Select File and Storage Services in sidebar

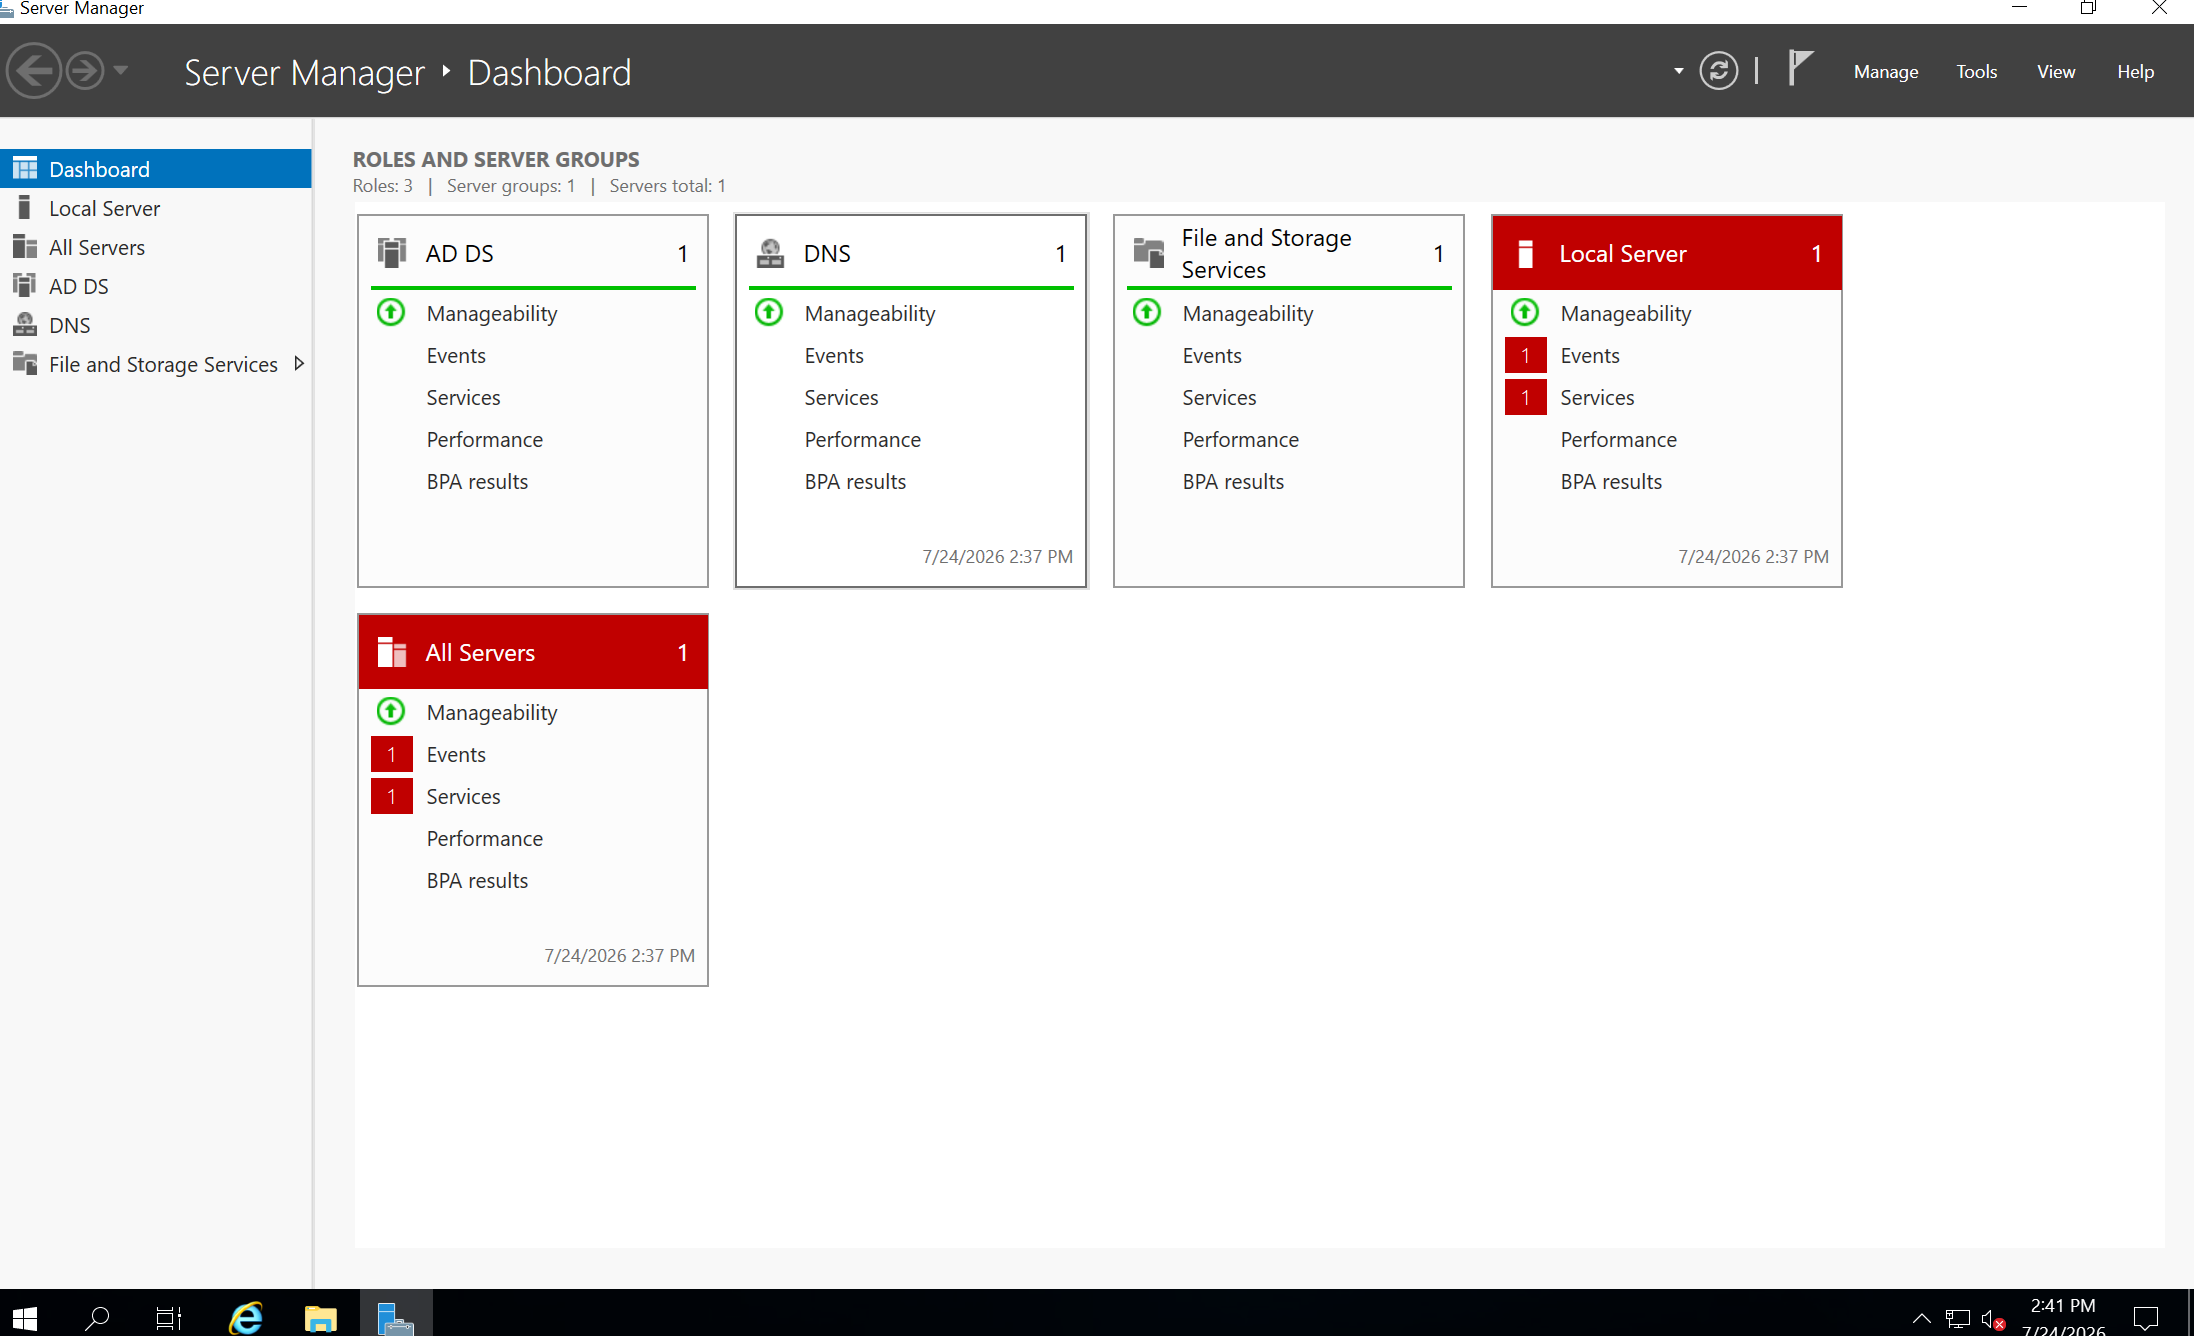click(156, 364)
